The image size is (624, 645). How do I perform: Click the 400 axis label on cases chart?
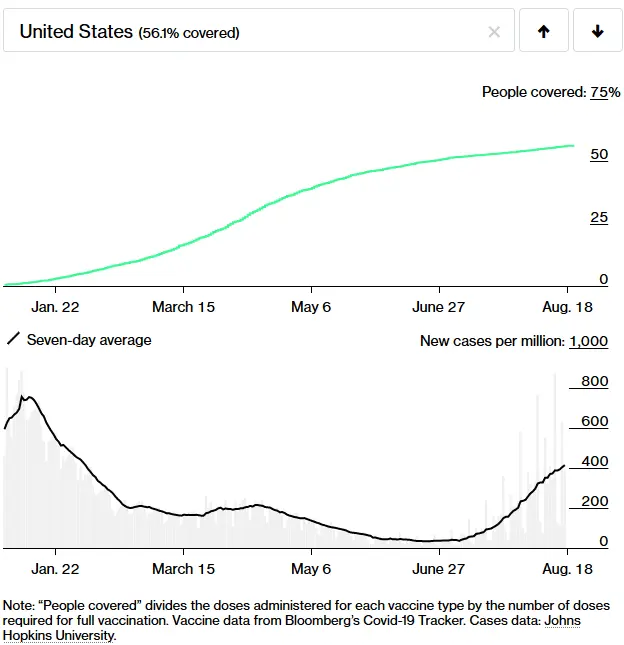[x=594, y=461]
